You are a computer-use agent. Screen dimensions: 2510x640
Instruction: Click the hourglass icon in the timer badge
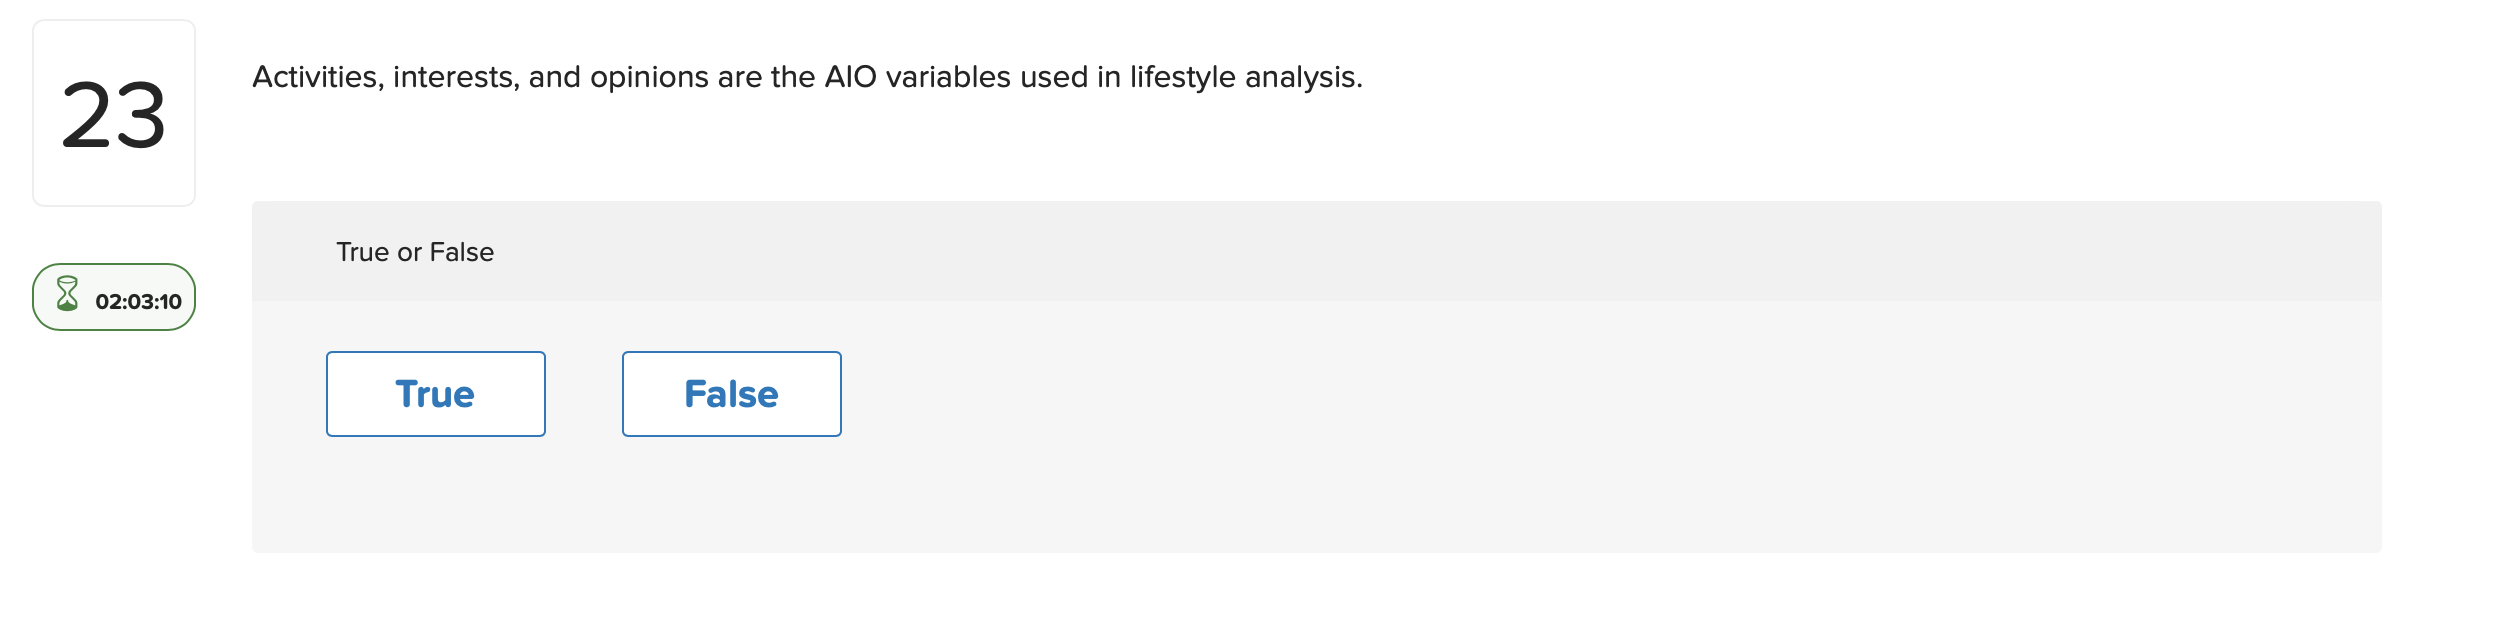click(x=68, y=295)
